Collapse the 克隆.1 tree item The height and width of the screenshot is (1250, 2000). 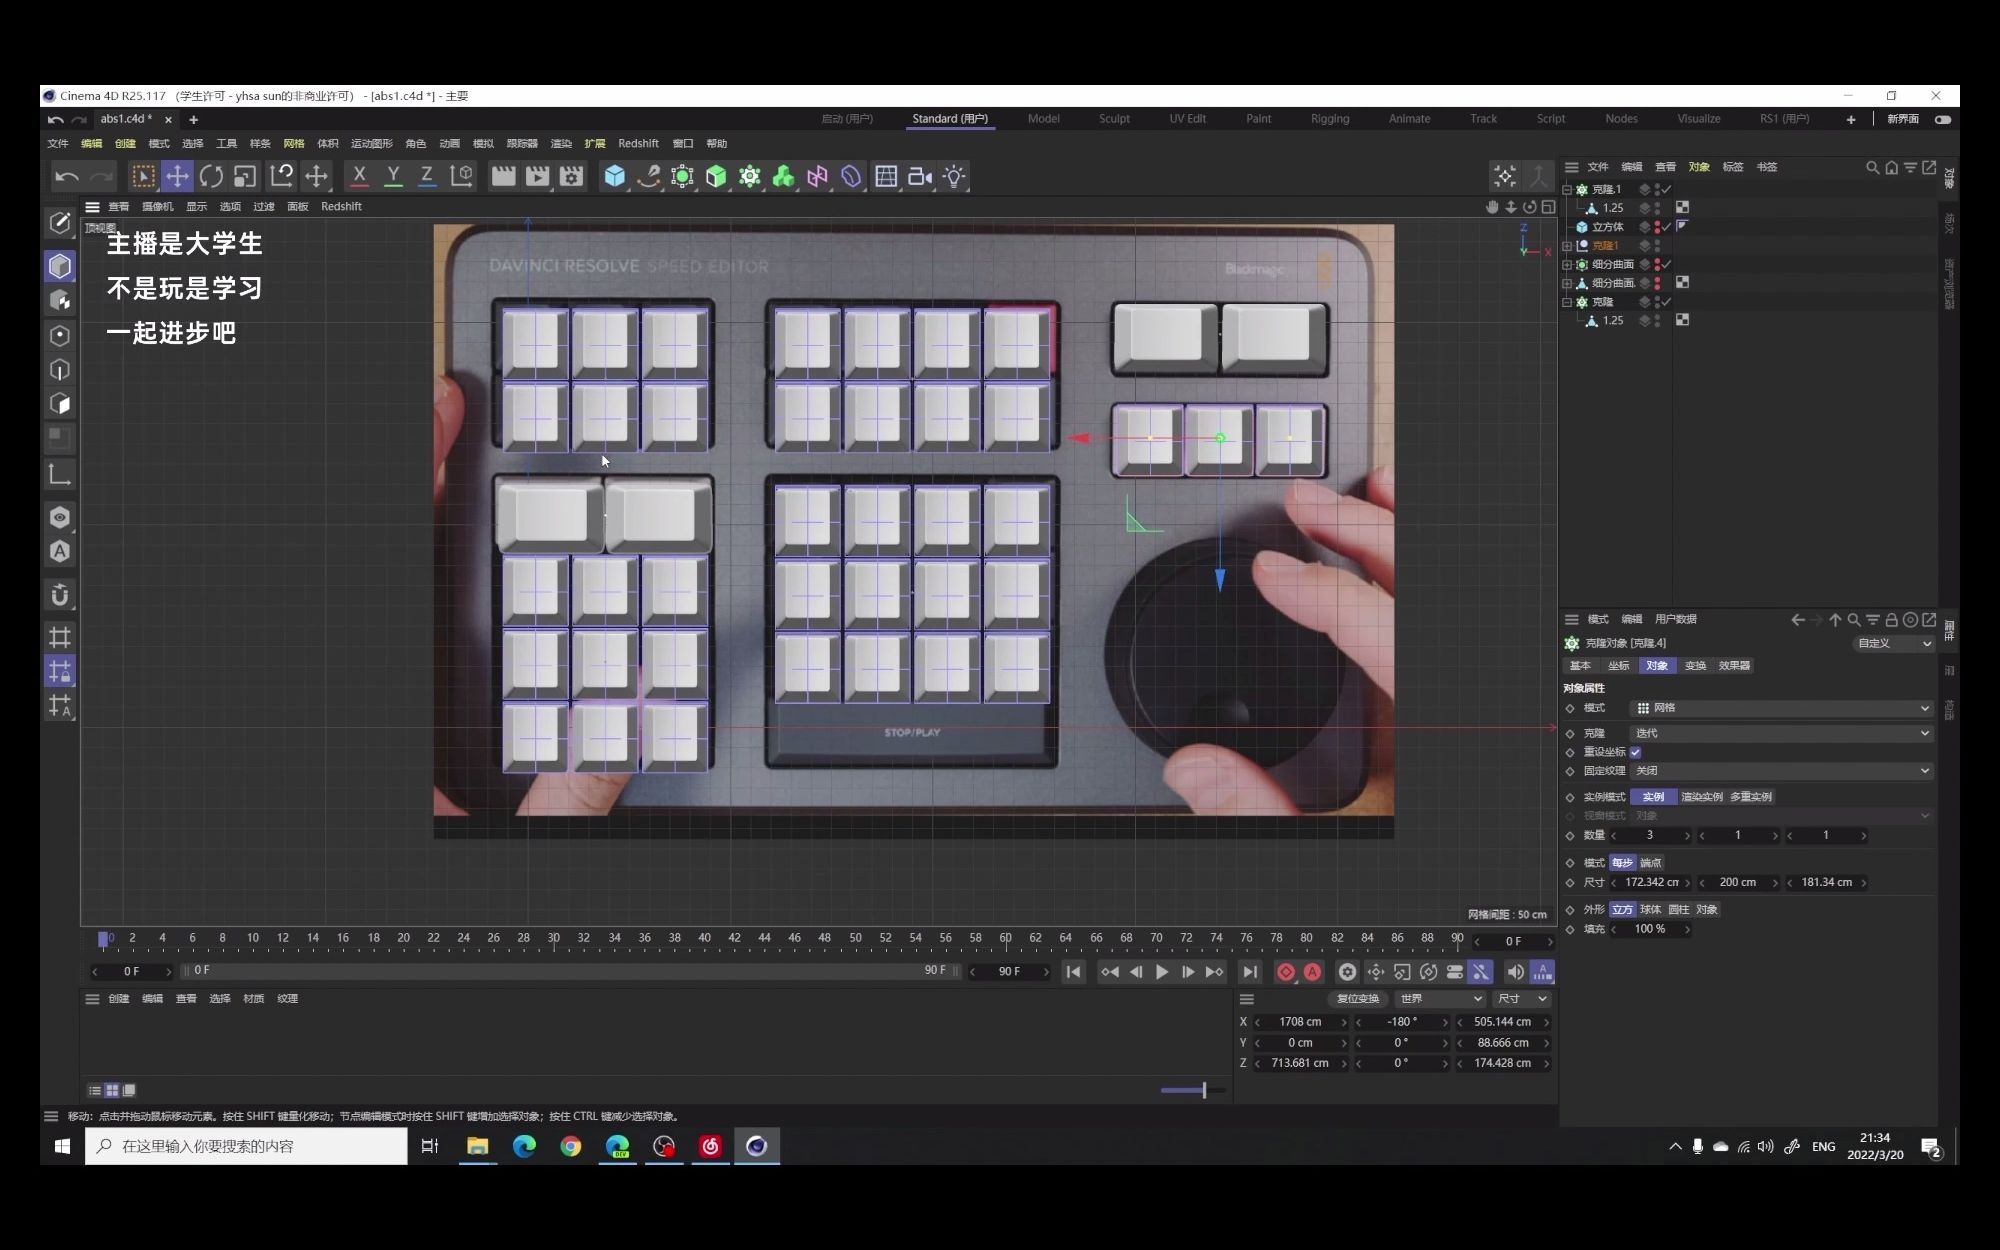(1567, 189)
